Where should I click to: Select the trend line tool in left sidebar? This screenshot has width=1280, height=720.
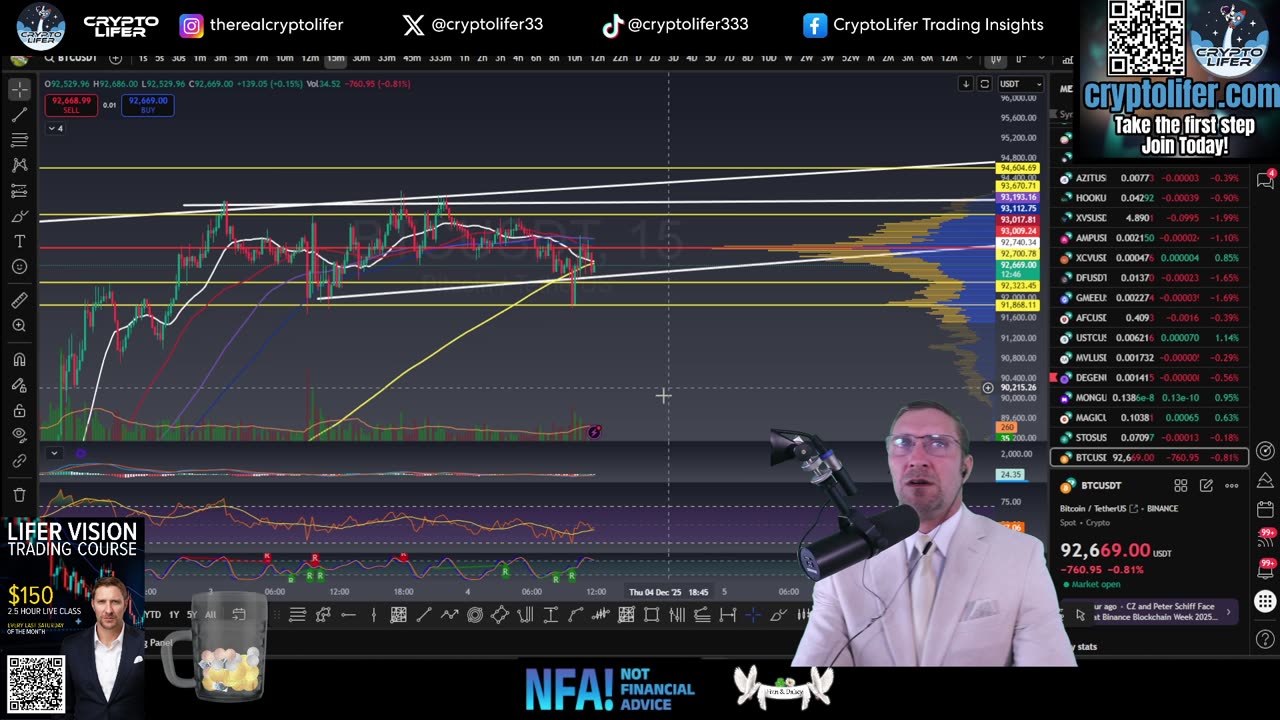[x=19, y=115]
